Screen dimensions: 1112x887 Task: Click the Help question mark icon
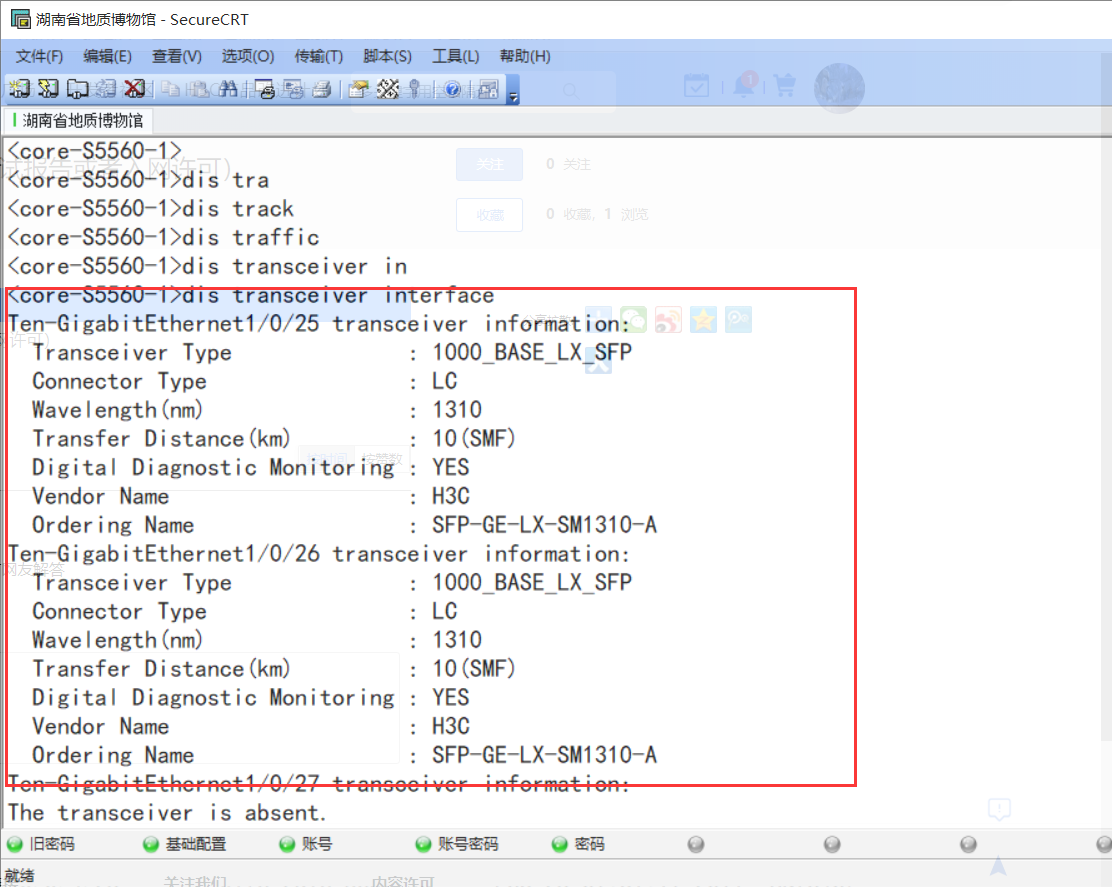tap(452, 89)
